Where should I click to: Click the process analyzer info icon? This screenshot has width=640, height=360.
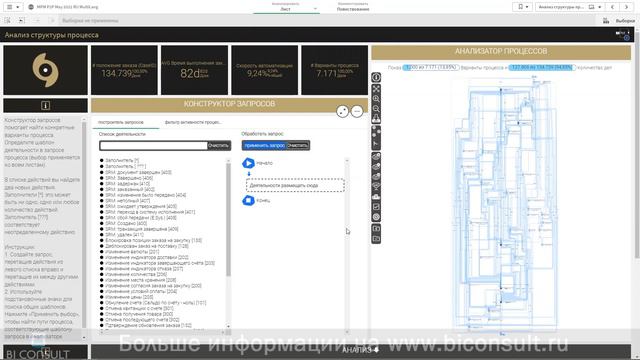tap(376, 77)
